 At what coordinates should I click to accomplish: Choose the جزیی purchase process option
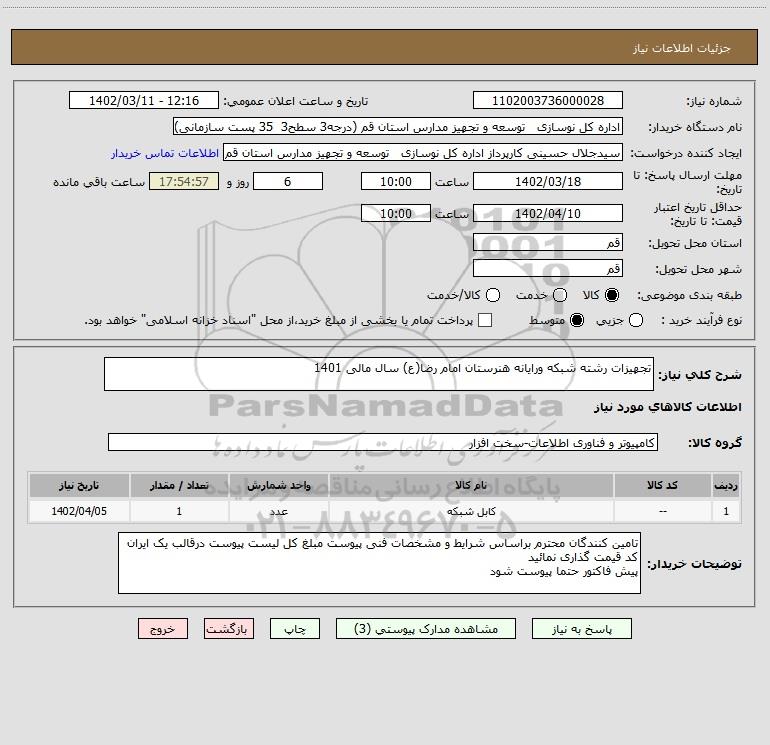[x=635, y=321]
